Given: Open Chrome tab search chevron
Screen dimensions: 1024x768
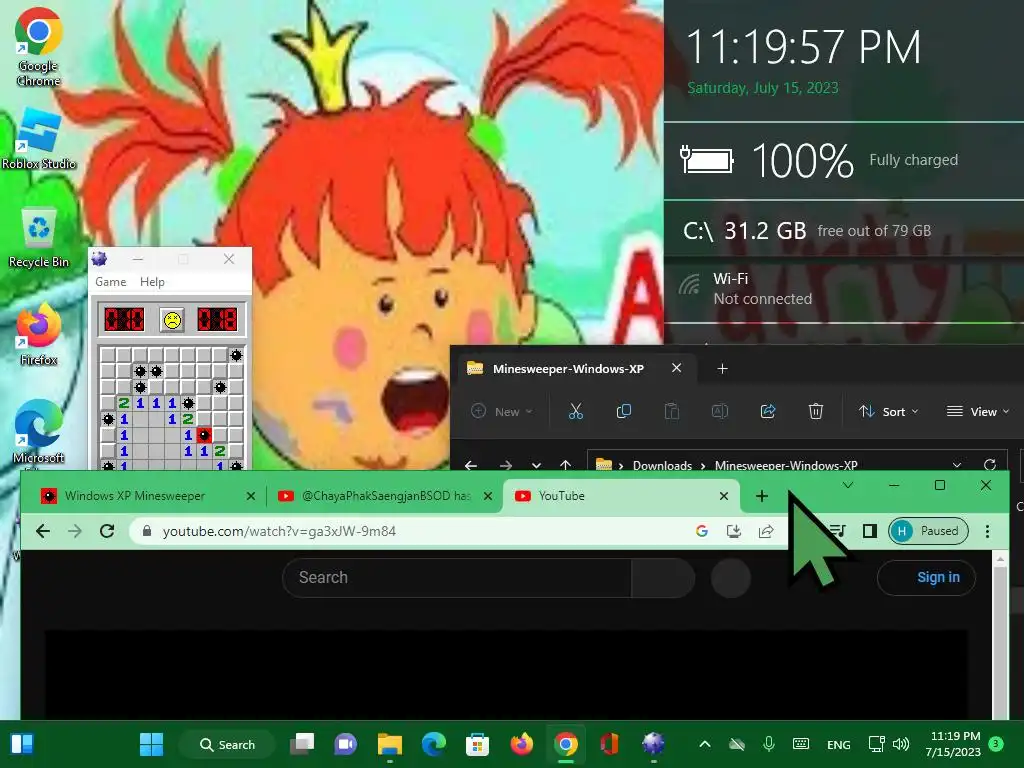Looking at the screenshot, I should 848,485.
